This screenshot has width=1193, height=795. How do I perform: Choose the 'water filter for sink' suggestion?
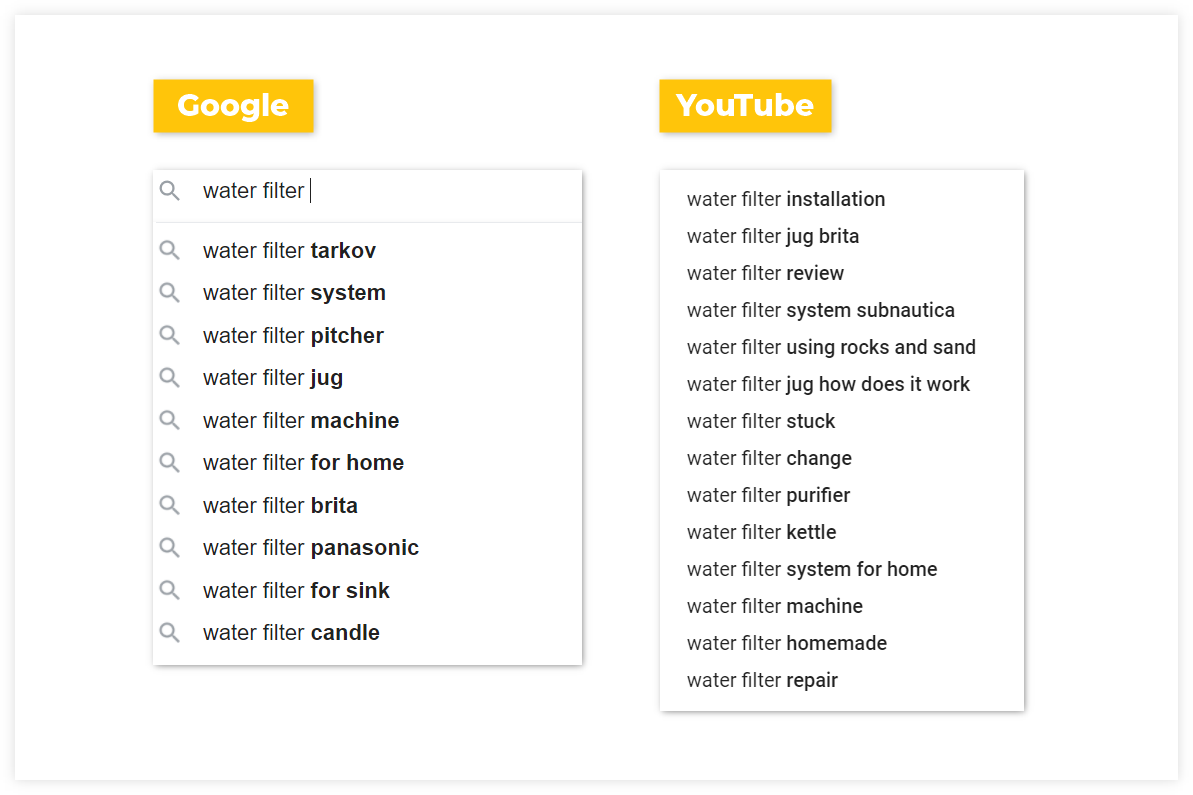[x=296, y=591]
